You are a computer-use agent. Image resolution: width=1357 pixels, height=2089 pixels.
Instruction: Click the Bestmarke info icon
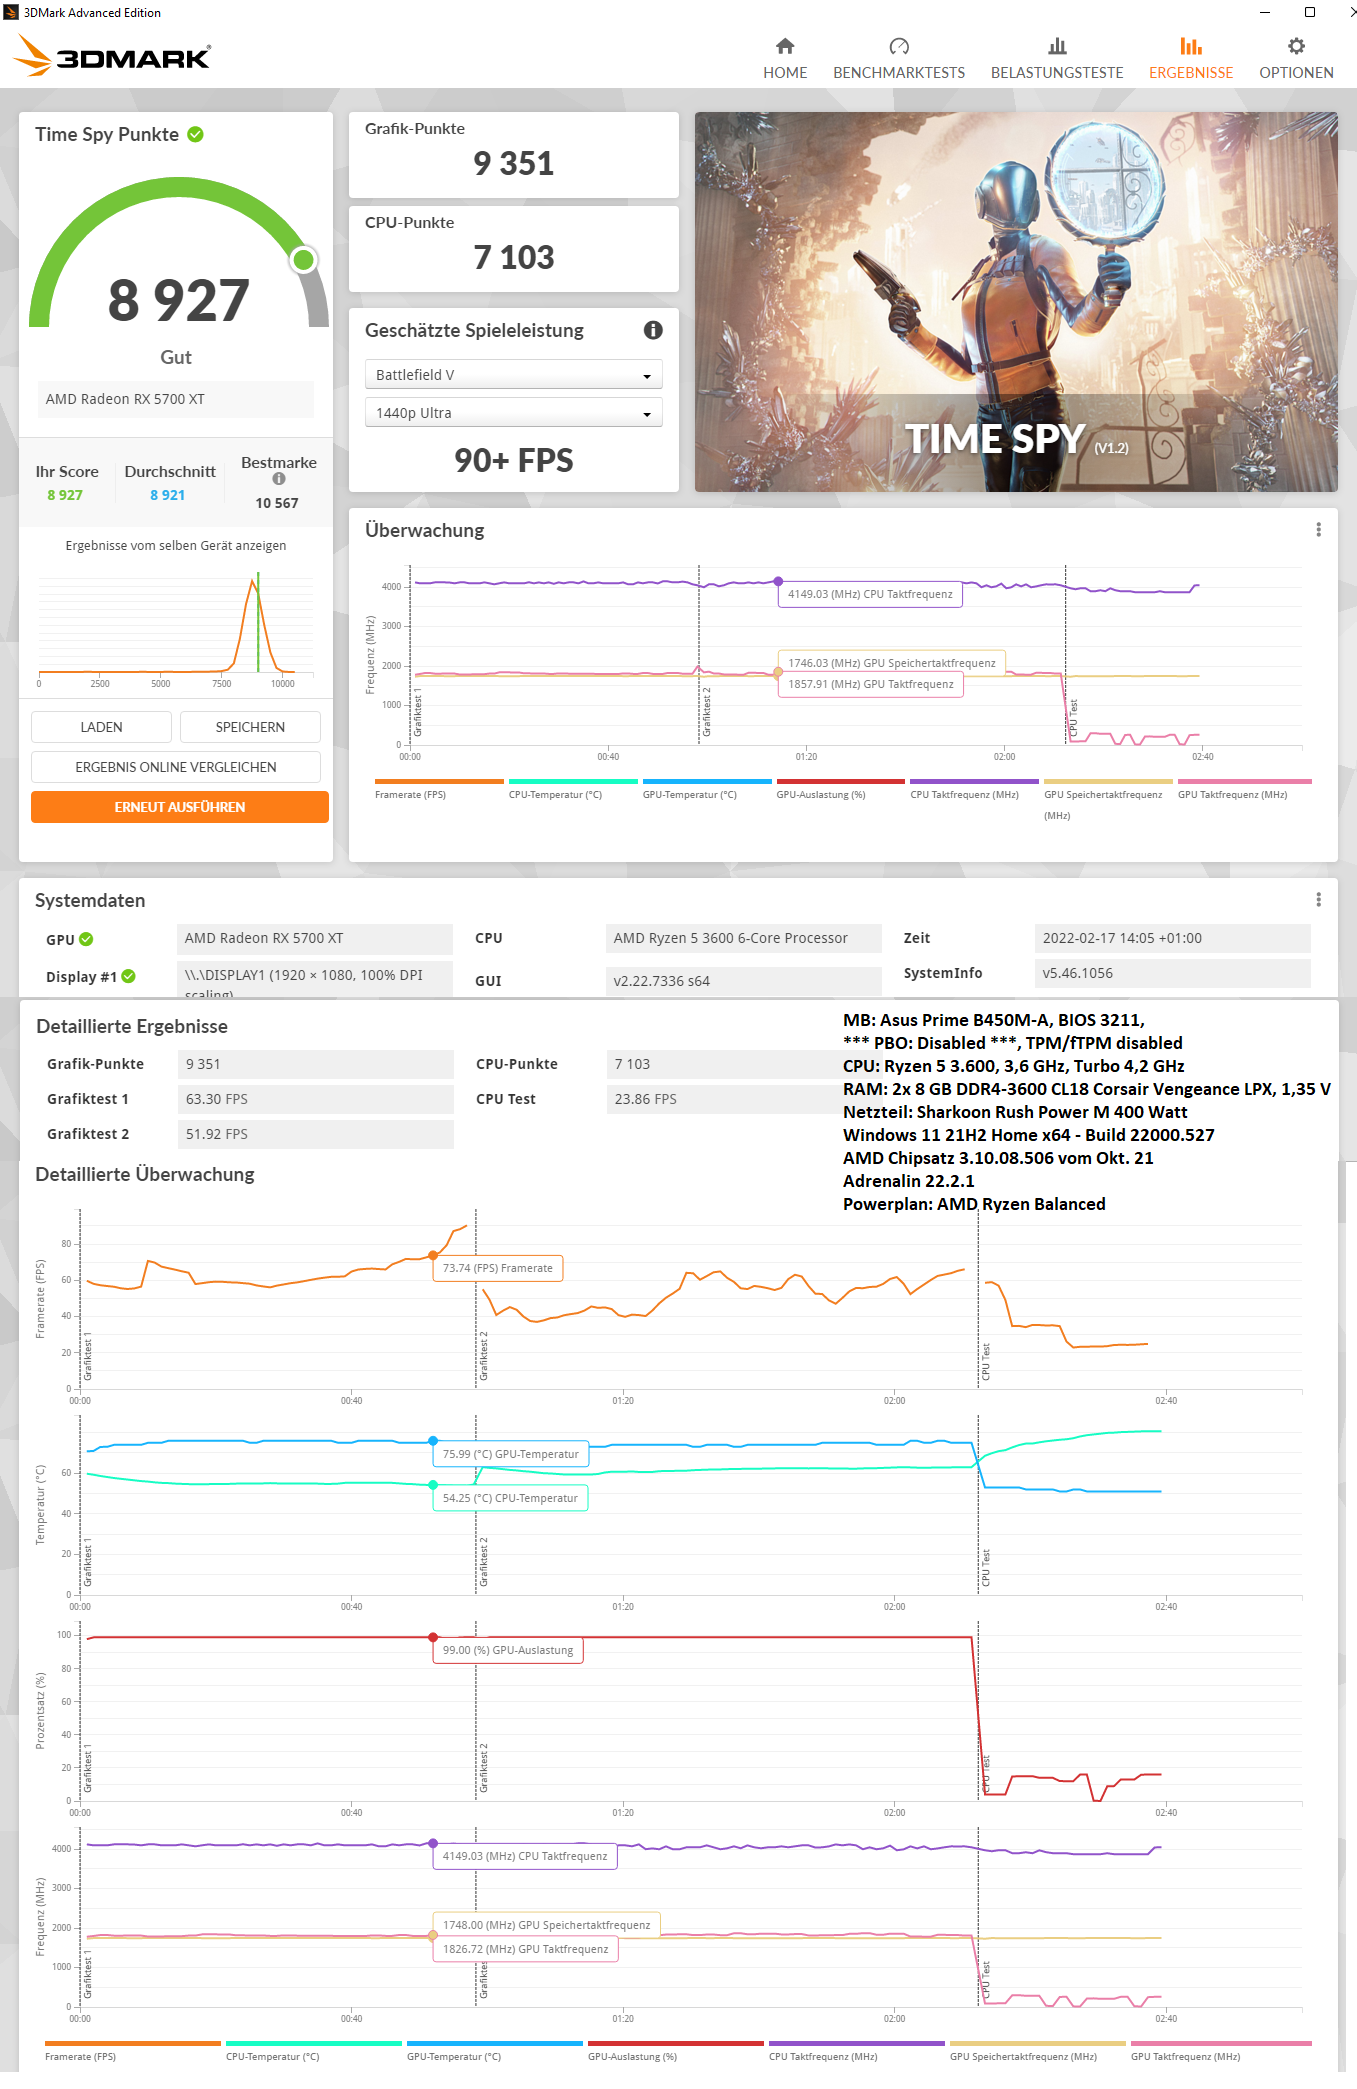279,479
